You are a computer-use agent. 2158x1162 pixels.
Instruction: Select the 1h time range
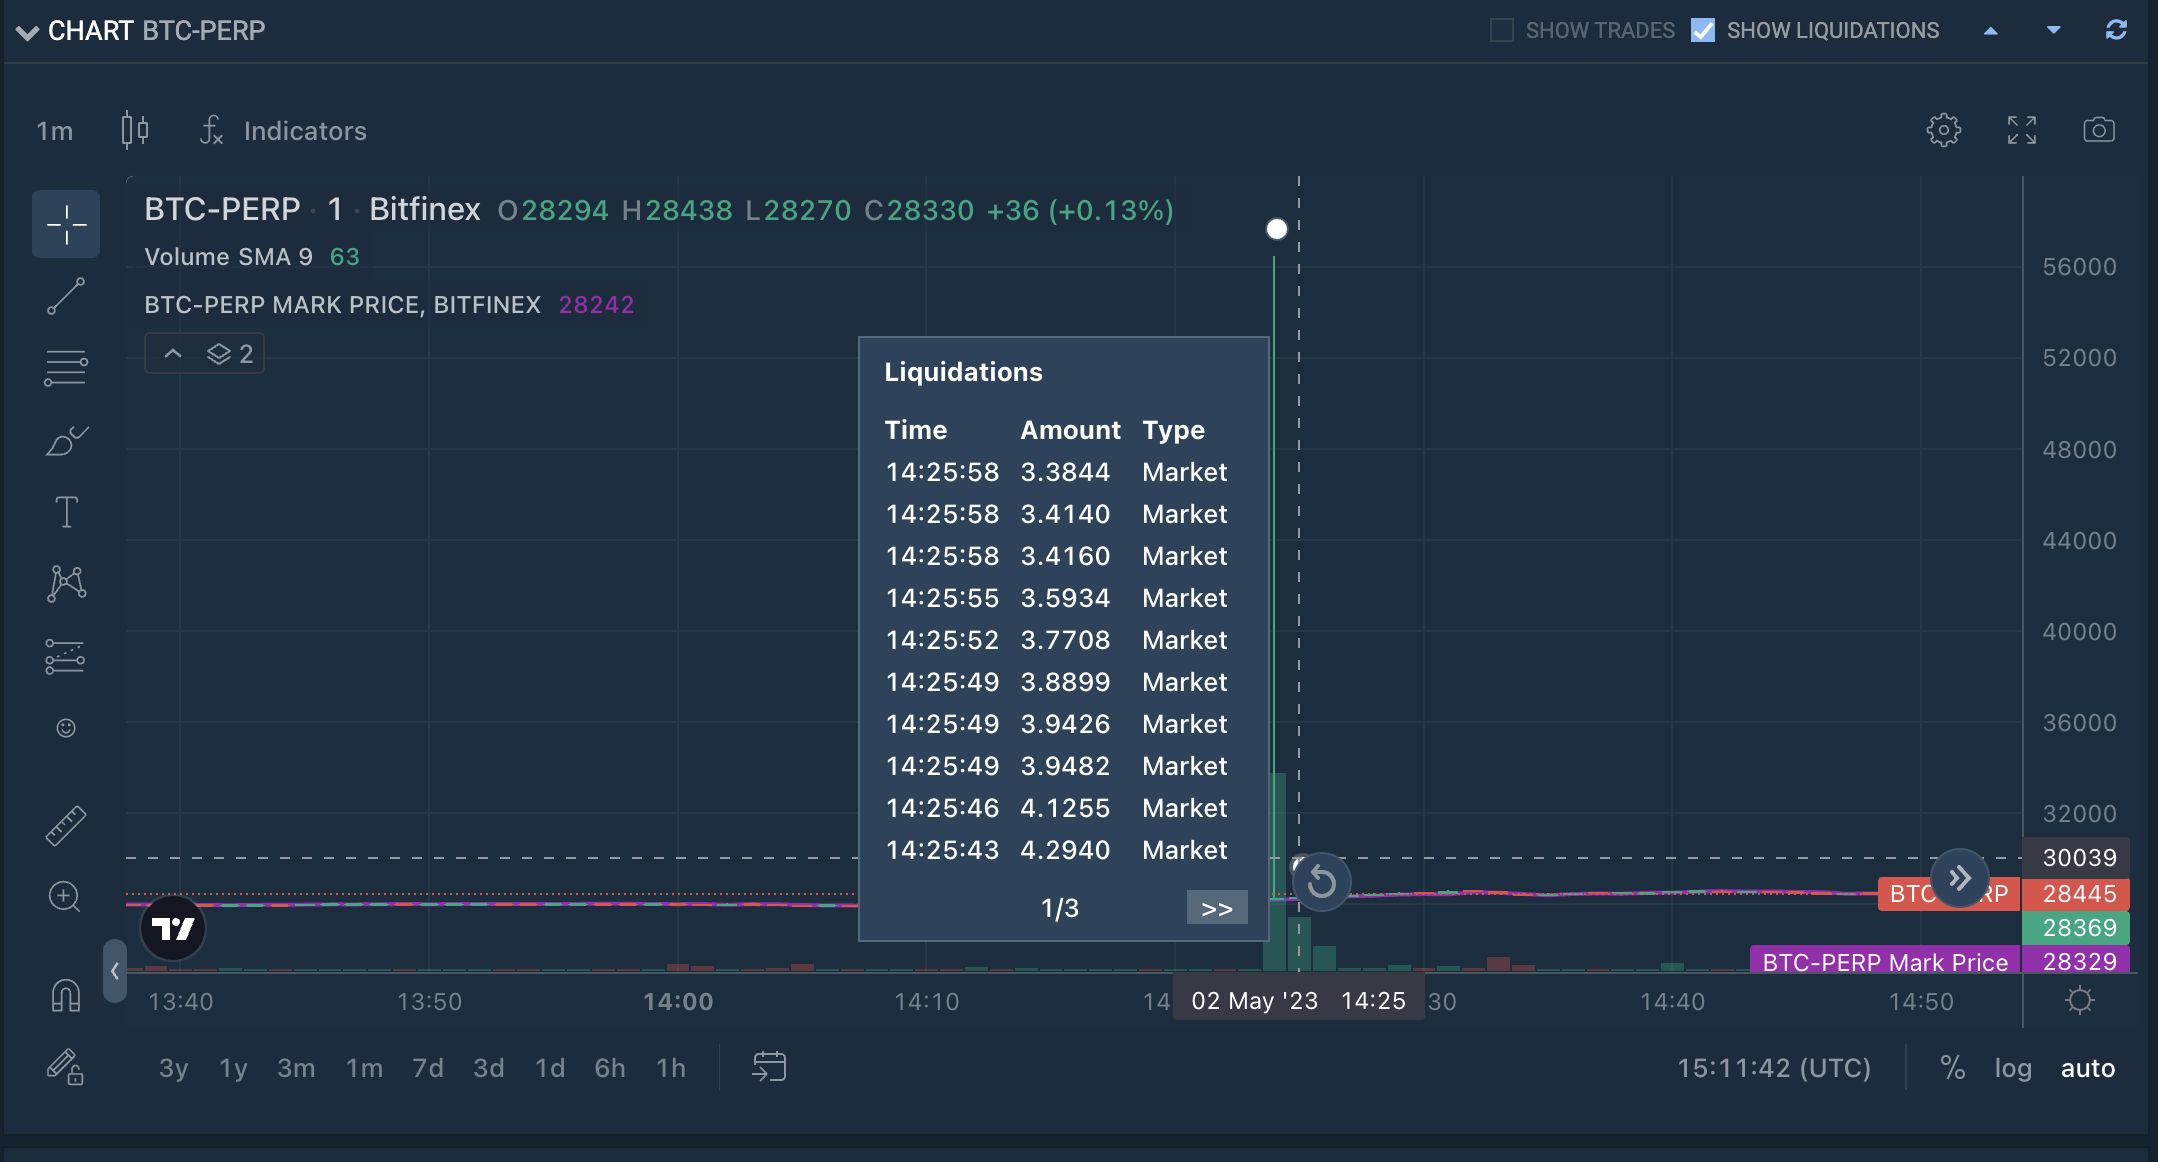[671, 1068]
